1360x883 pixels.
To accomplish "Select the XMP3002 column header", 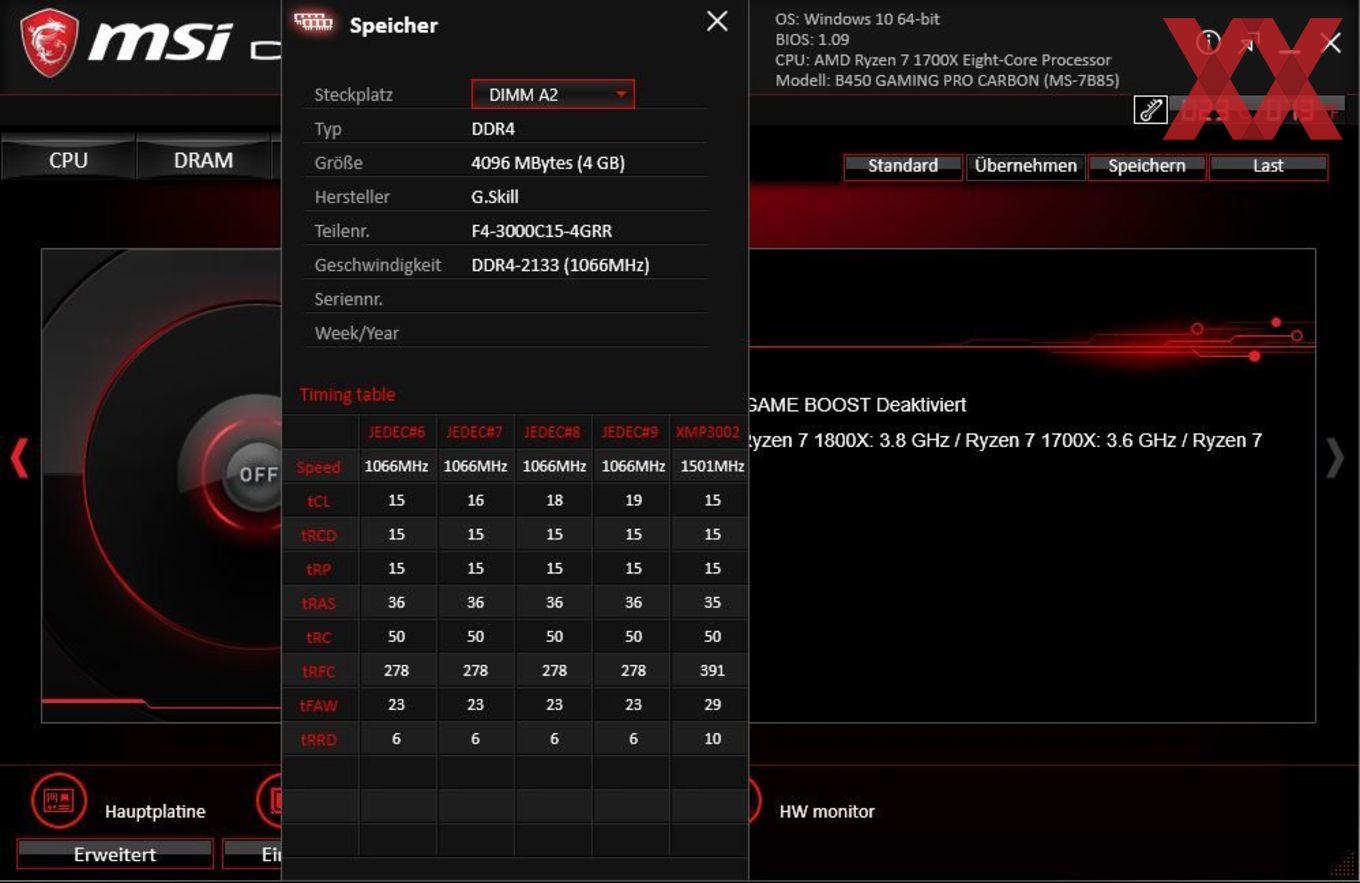I will coord(709,432).
